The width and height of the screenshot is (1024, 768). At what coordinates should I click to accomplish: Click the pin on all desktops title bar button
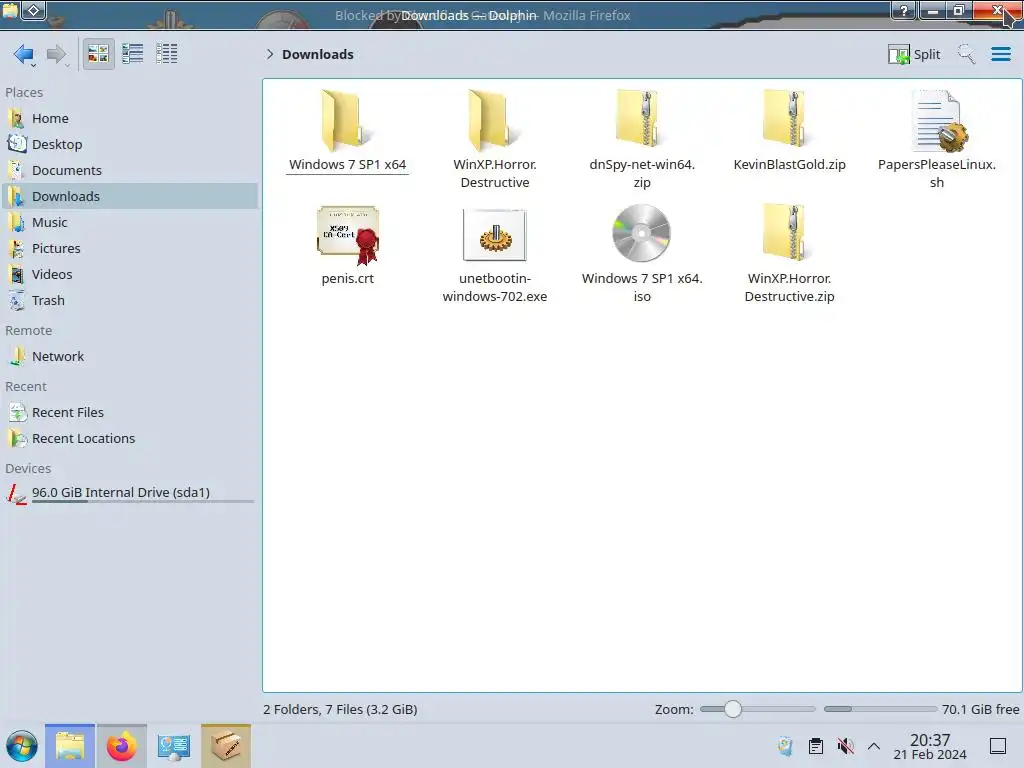click(34, 10)
